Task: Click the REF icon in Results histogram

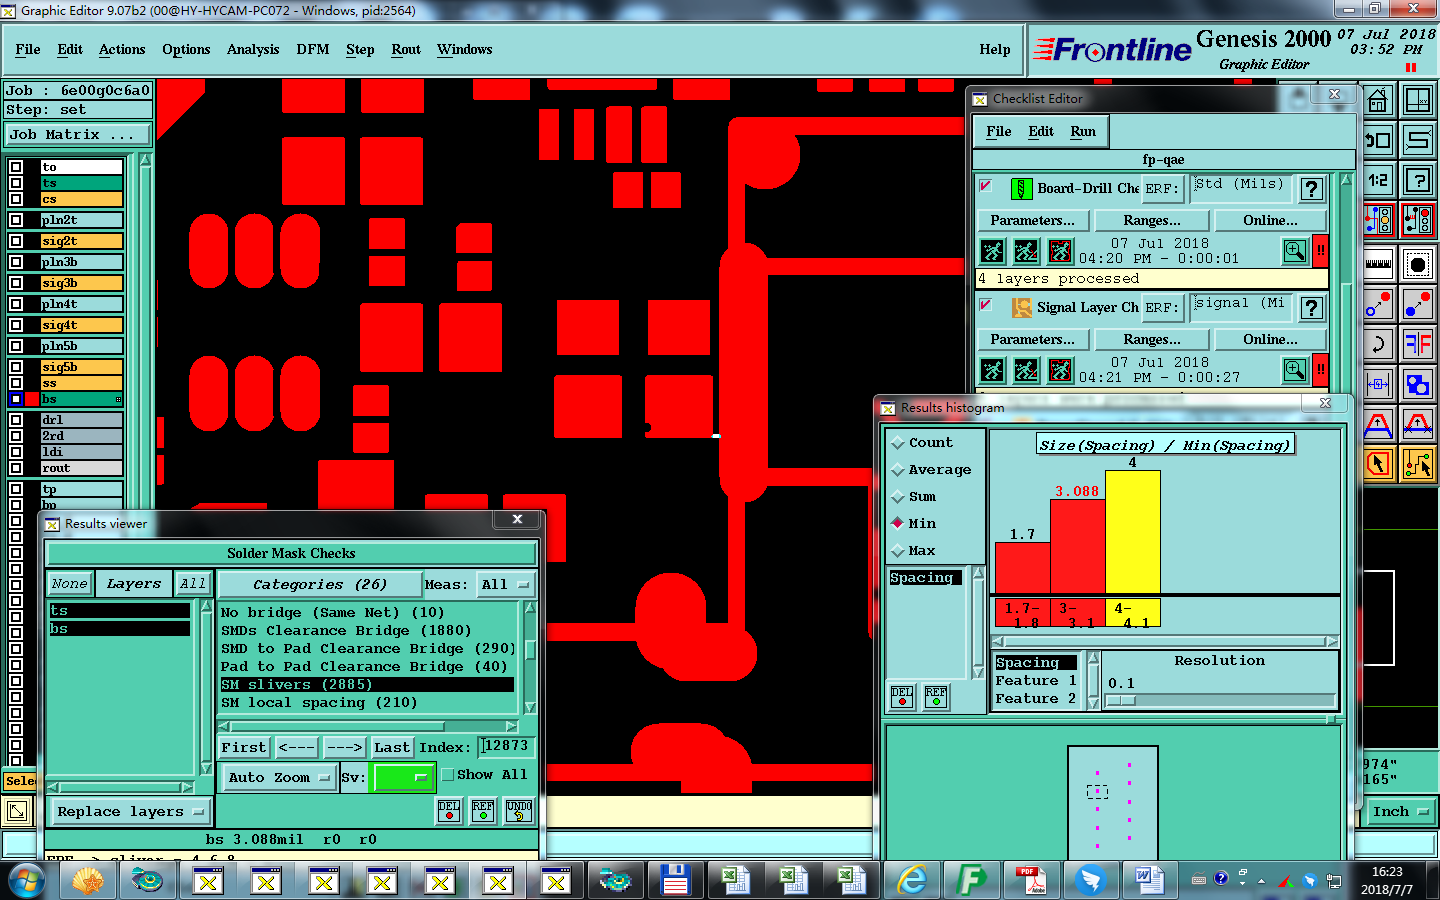Action: (936, 696)
